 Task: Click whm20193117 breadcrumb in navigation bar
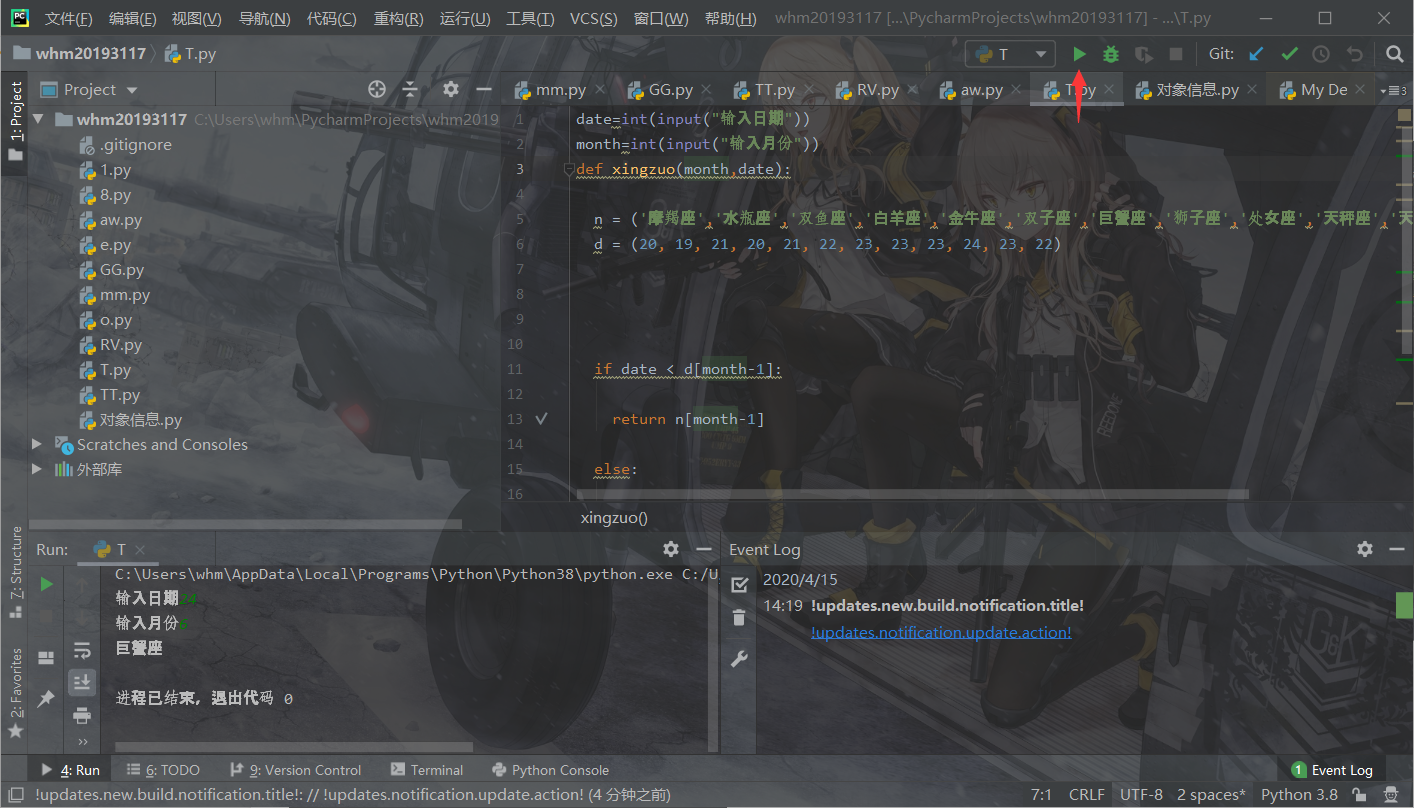click(80, 54)
